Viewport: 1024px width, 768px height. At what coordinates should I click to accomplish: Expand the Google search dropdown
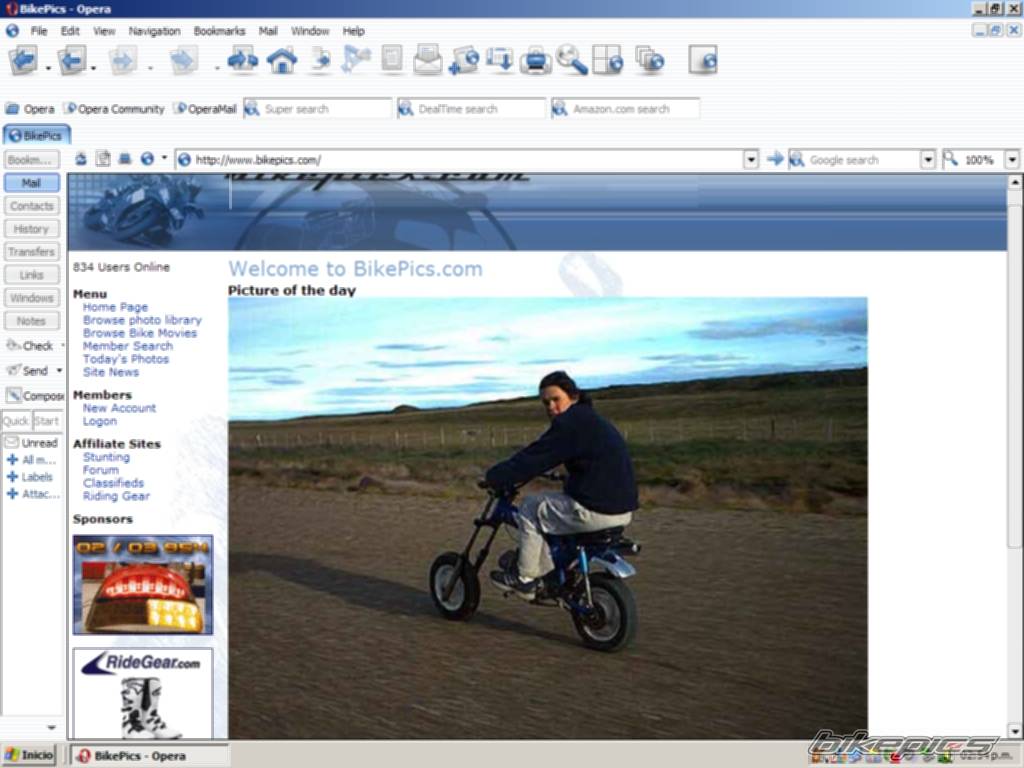pyautogui.click(x=927, y=159)
